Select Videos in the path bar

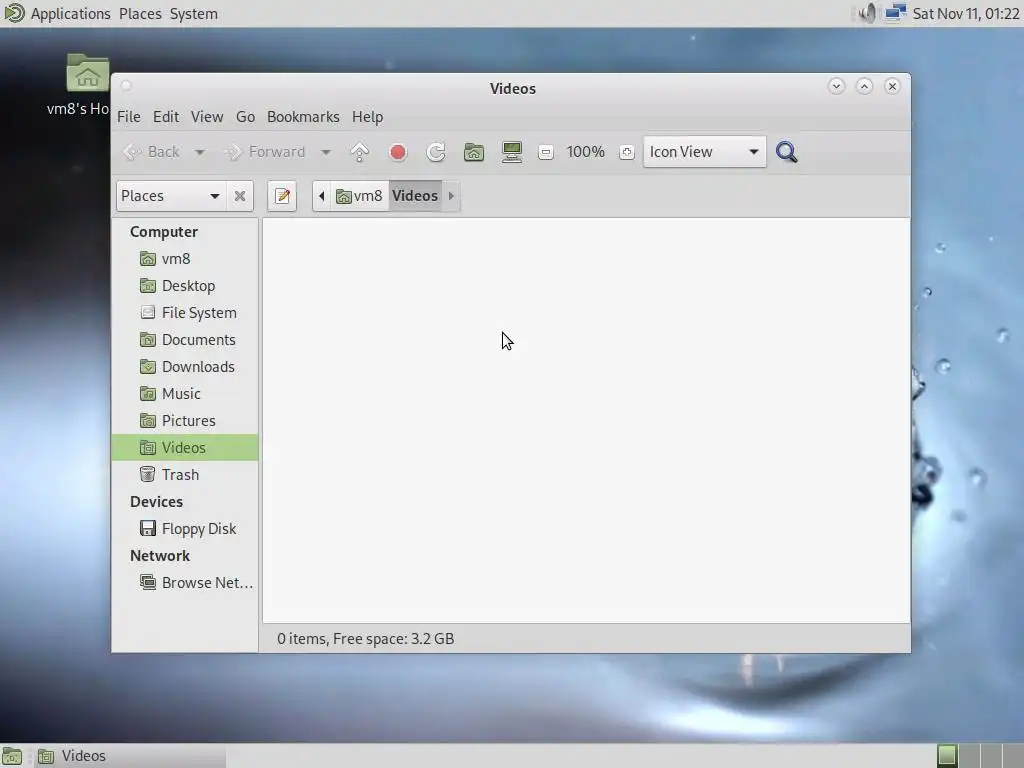pos(415,196)
